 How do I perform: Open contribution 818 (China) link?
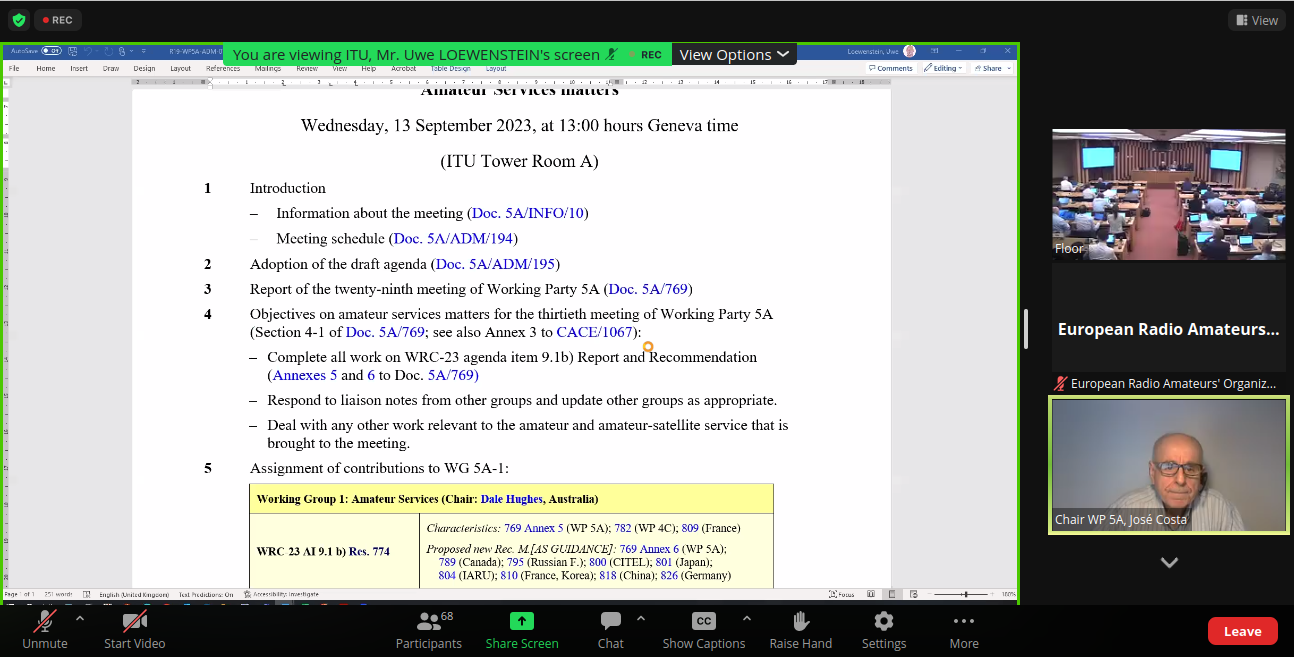point(608,576)
